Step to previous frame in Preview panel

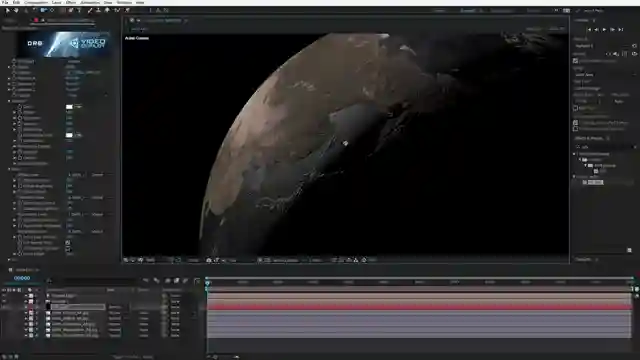point(597,29)
